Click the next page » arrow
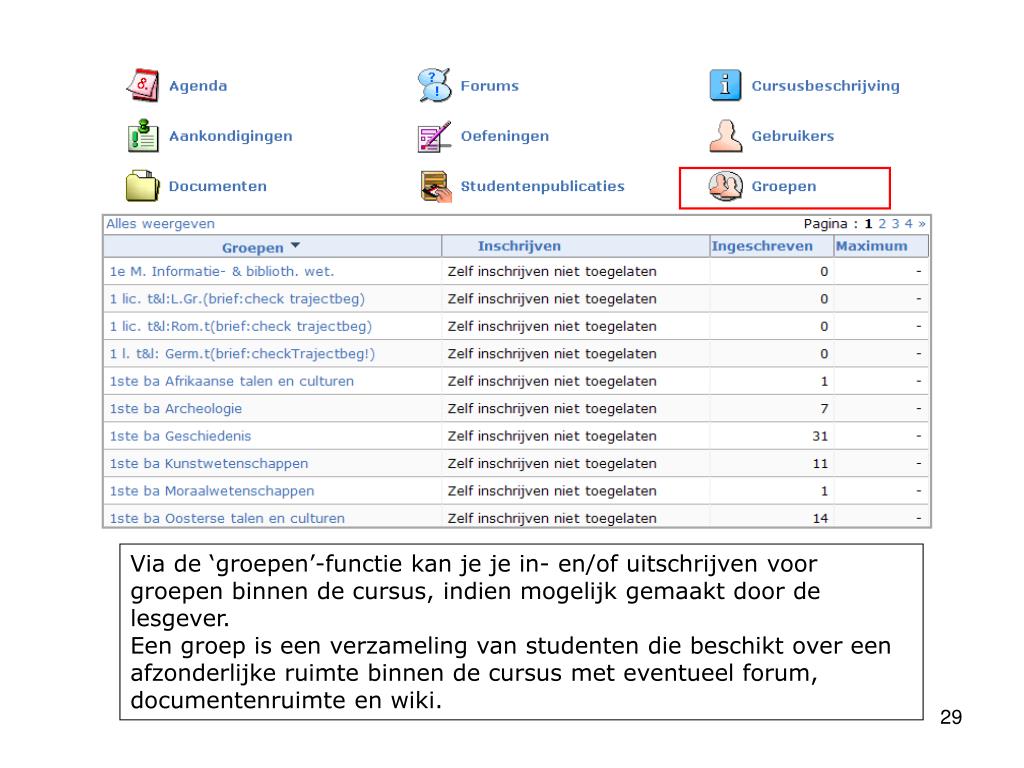Image resolution: width=1024 pixels, height=768 pixels. [921, 224]
